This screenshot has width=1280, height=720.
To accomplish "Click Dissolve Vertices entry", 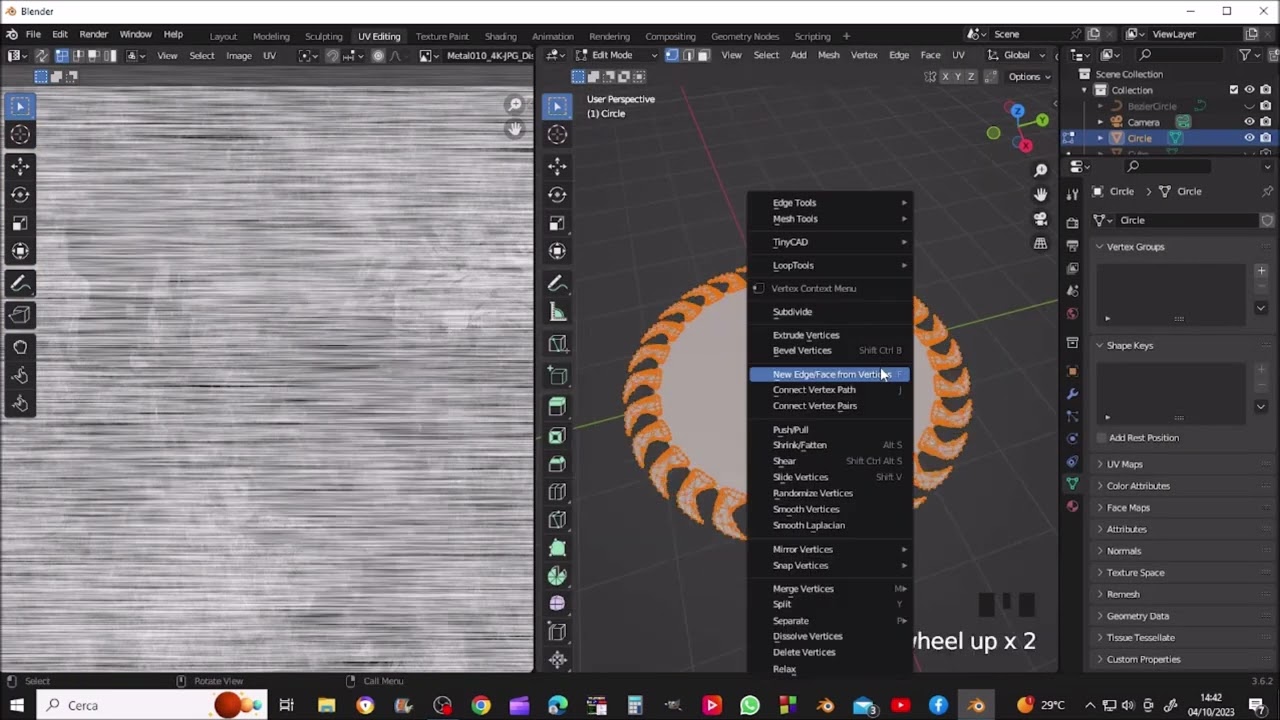I will click(829, 636).
